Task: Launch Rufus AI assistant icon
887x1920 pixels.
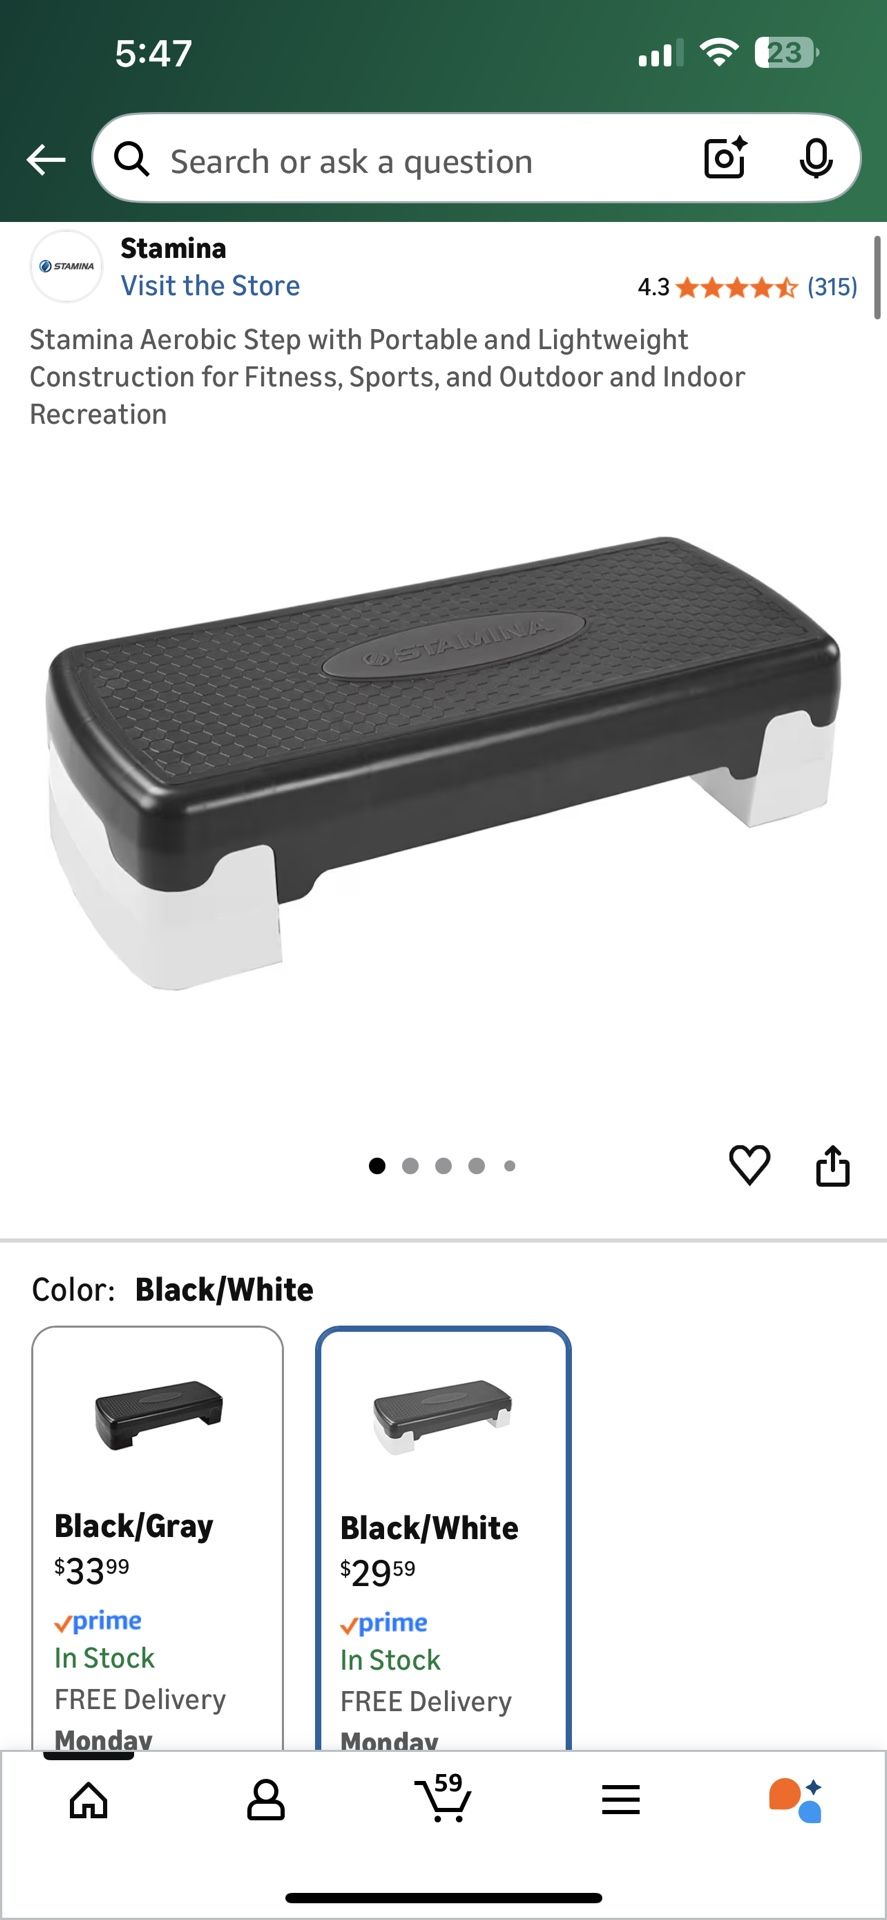Action: click(x=796, y=1800)
